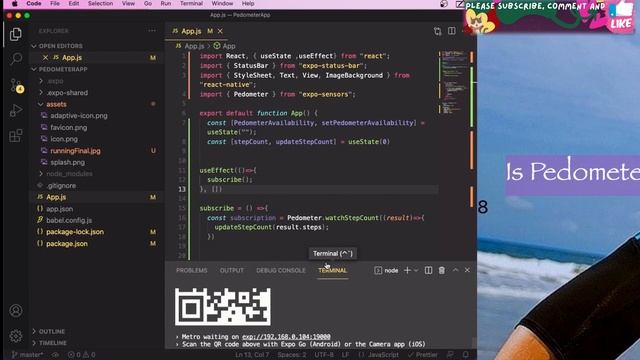This screenshot has height=360, width=640.
Task: Expand the .expo-shared folder
Action: [x=67, y=93]
